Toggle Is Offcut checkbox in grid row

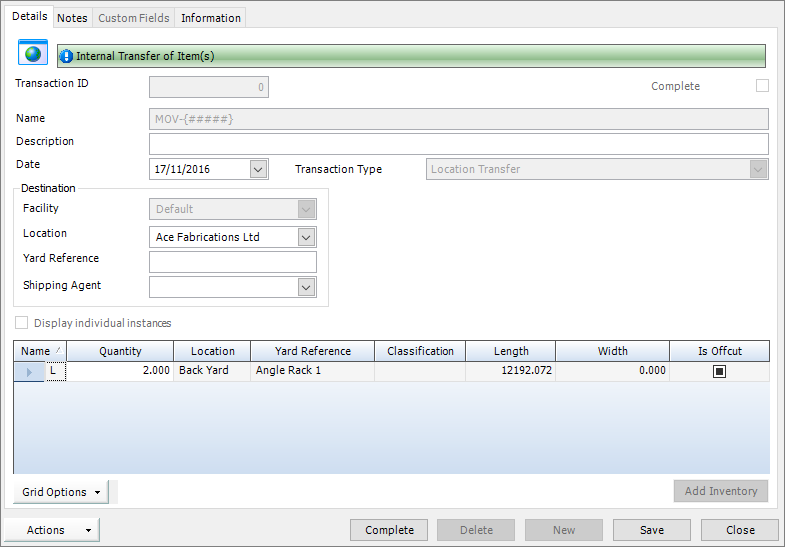coord(719,371)
